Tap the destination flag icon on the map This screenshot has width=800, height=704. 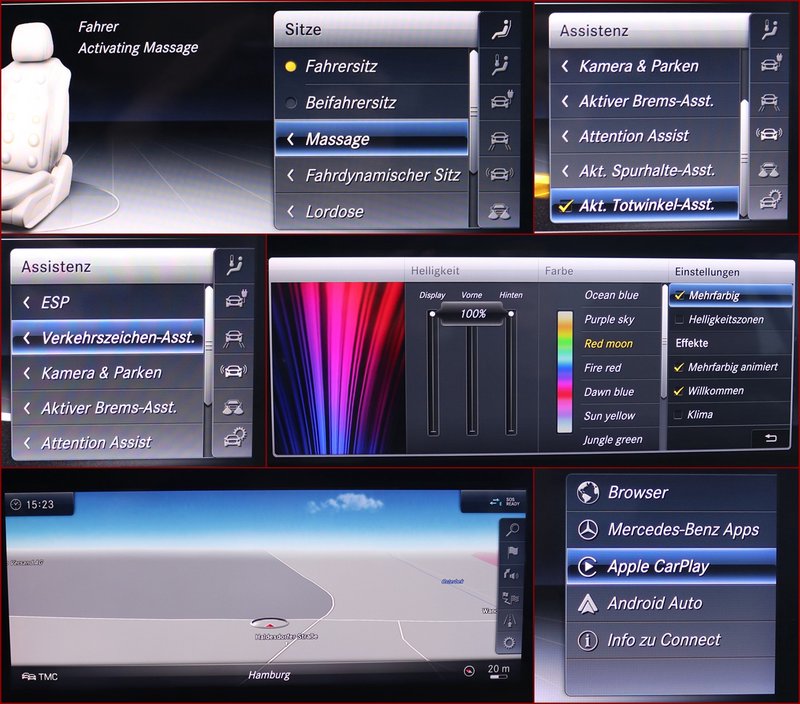coord(512,552)
